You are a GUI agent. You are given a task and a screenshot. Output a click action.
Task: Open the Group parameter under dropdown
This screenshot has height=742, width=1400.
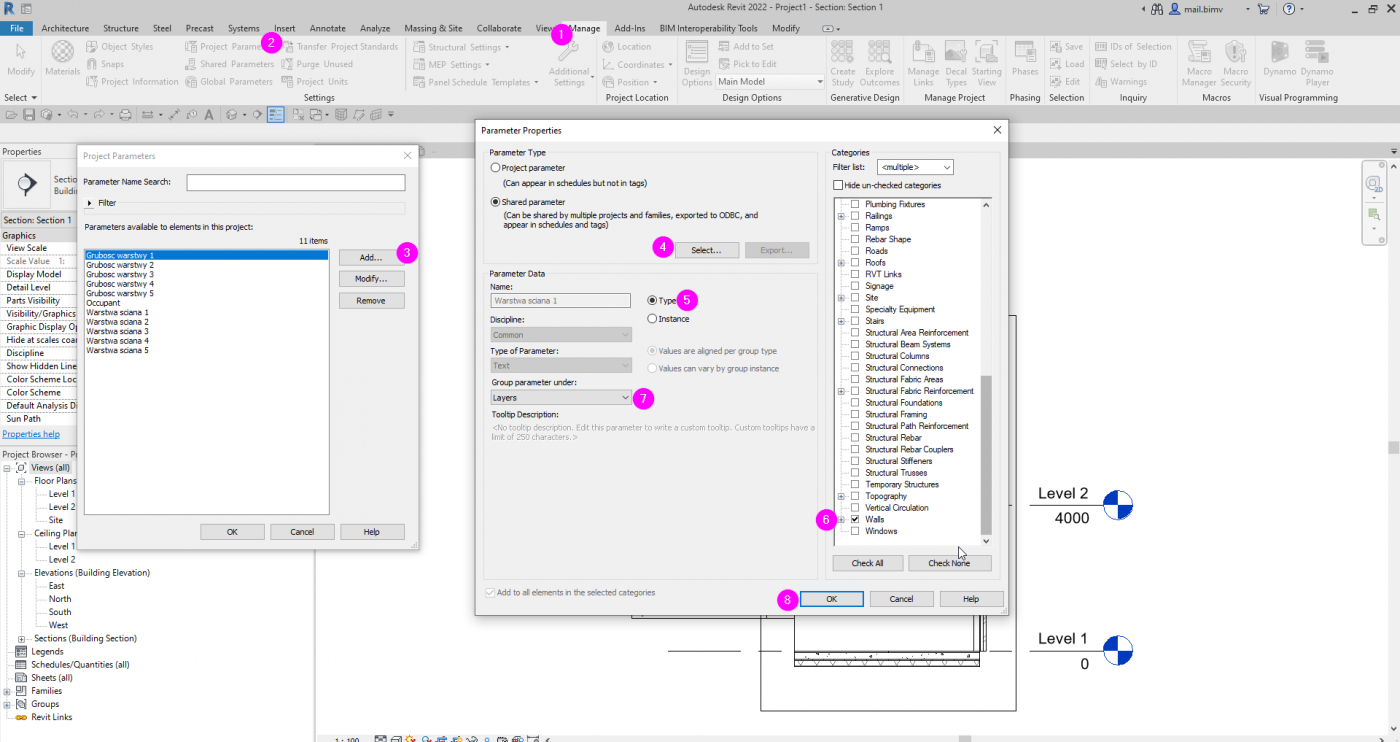tap(561, 398)
